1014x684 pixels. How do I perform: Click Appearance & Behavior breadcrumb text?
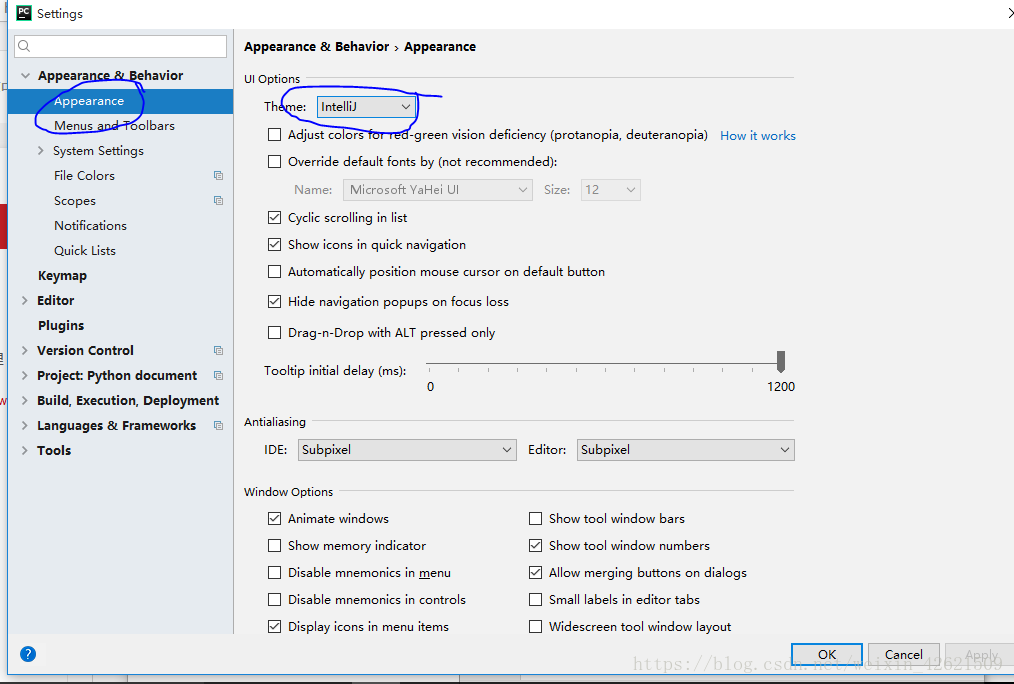point(316,47)
